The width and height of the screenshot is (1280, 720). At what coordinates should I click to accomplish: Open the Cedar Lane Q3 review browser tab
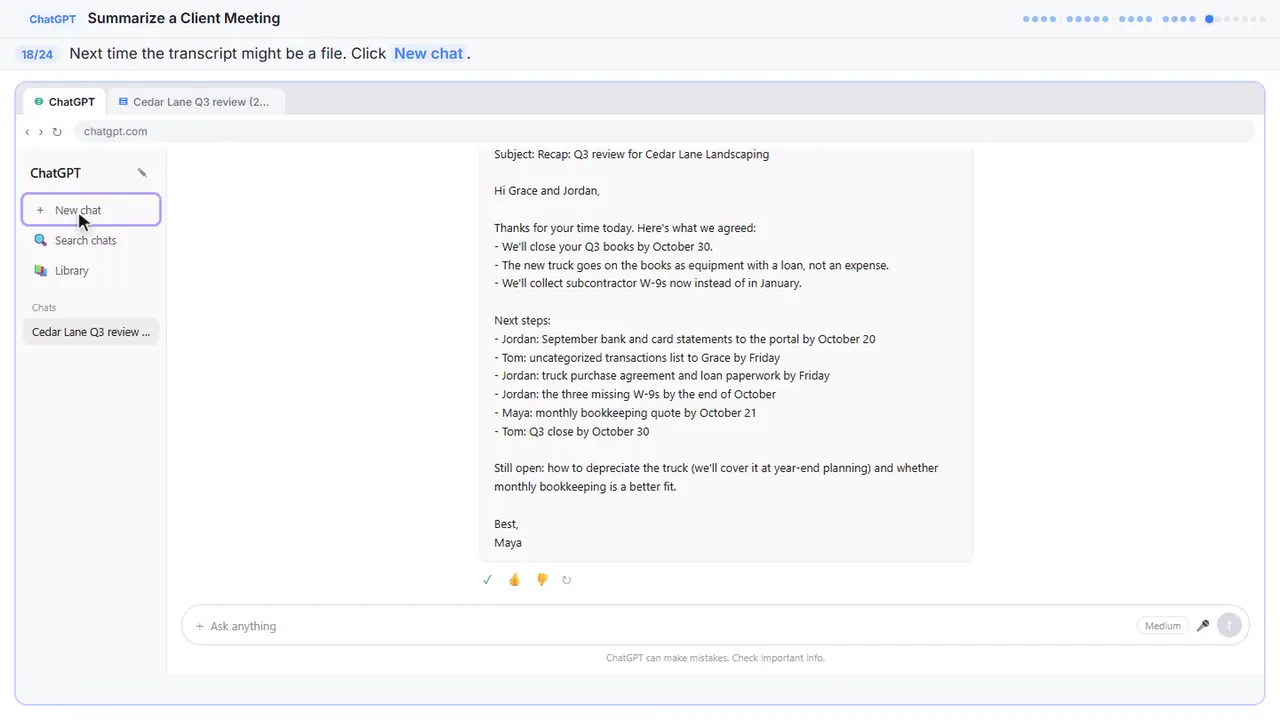coord(195,102)
